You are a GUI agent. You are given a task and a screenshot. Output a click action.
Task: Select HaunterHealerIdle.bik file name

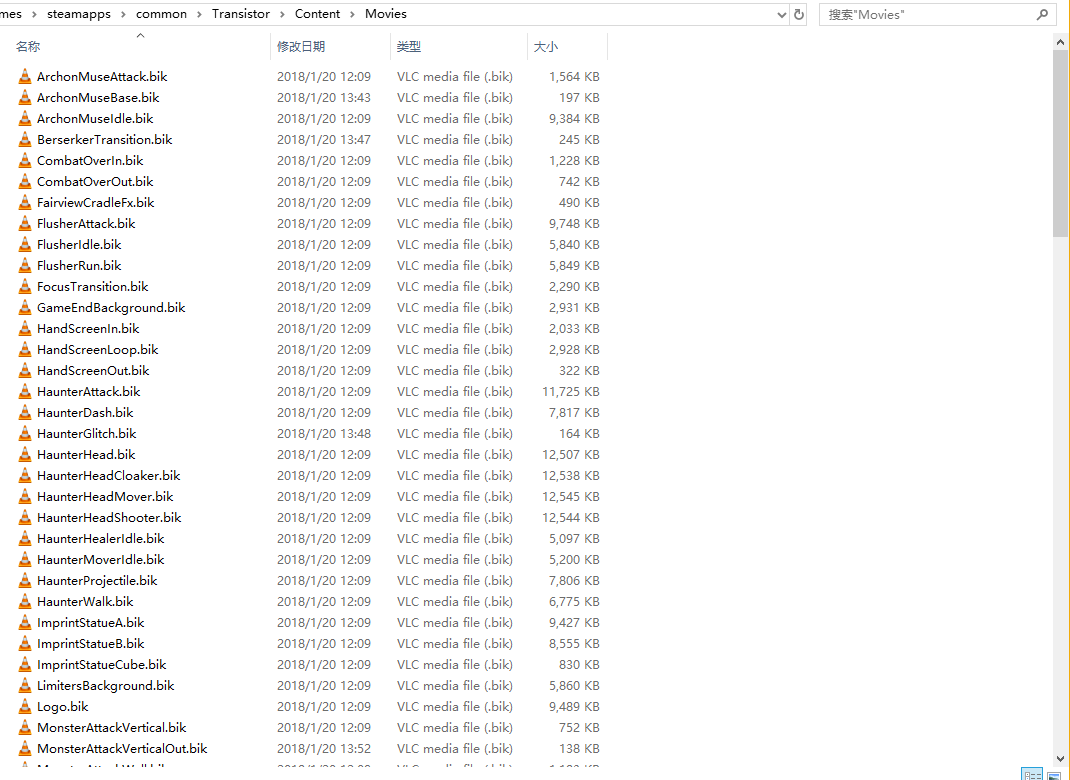click(100, 538)
